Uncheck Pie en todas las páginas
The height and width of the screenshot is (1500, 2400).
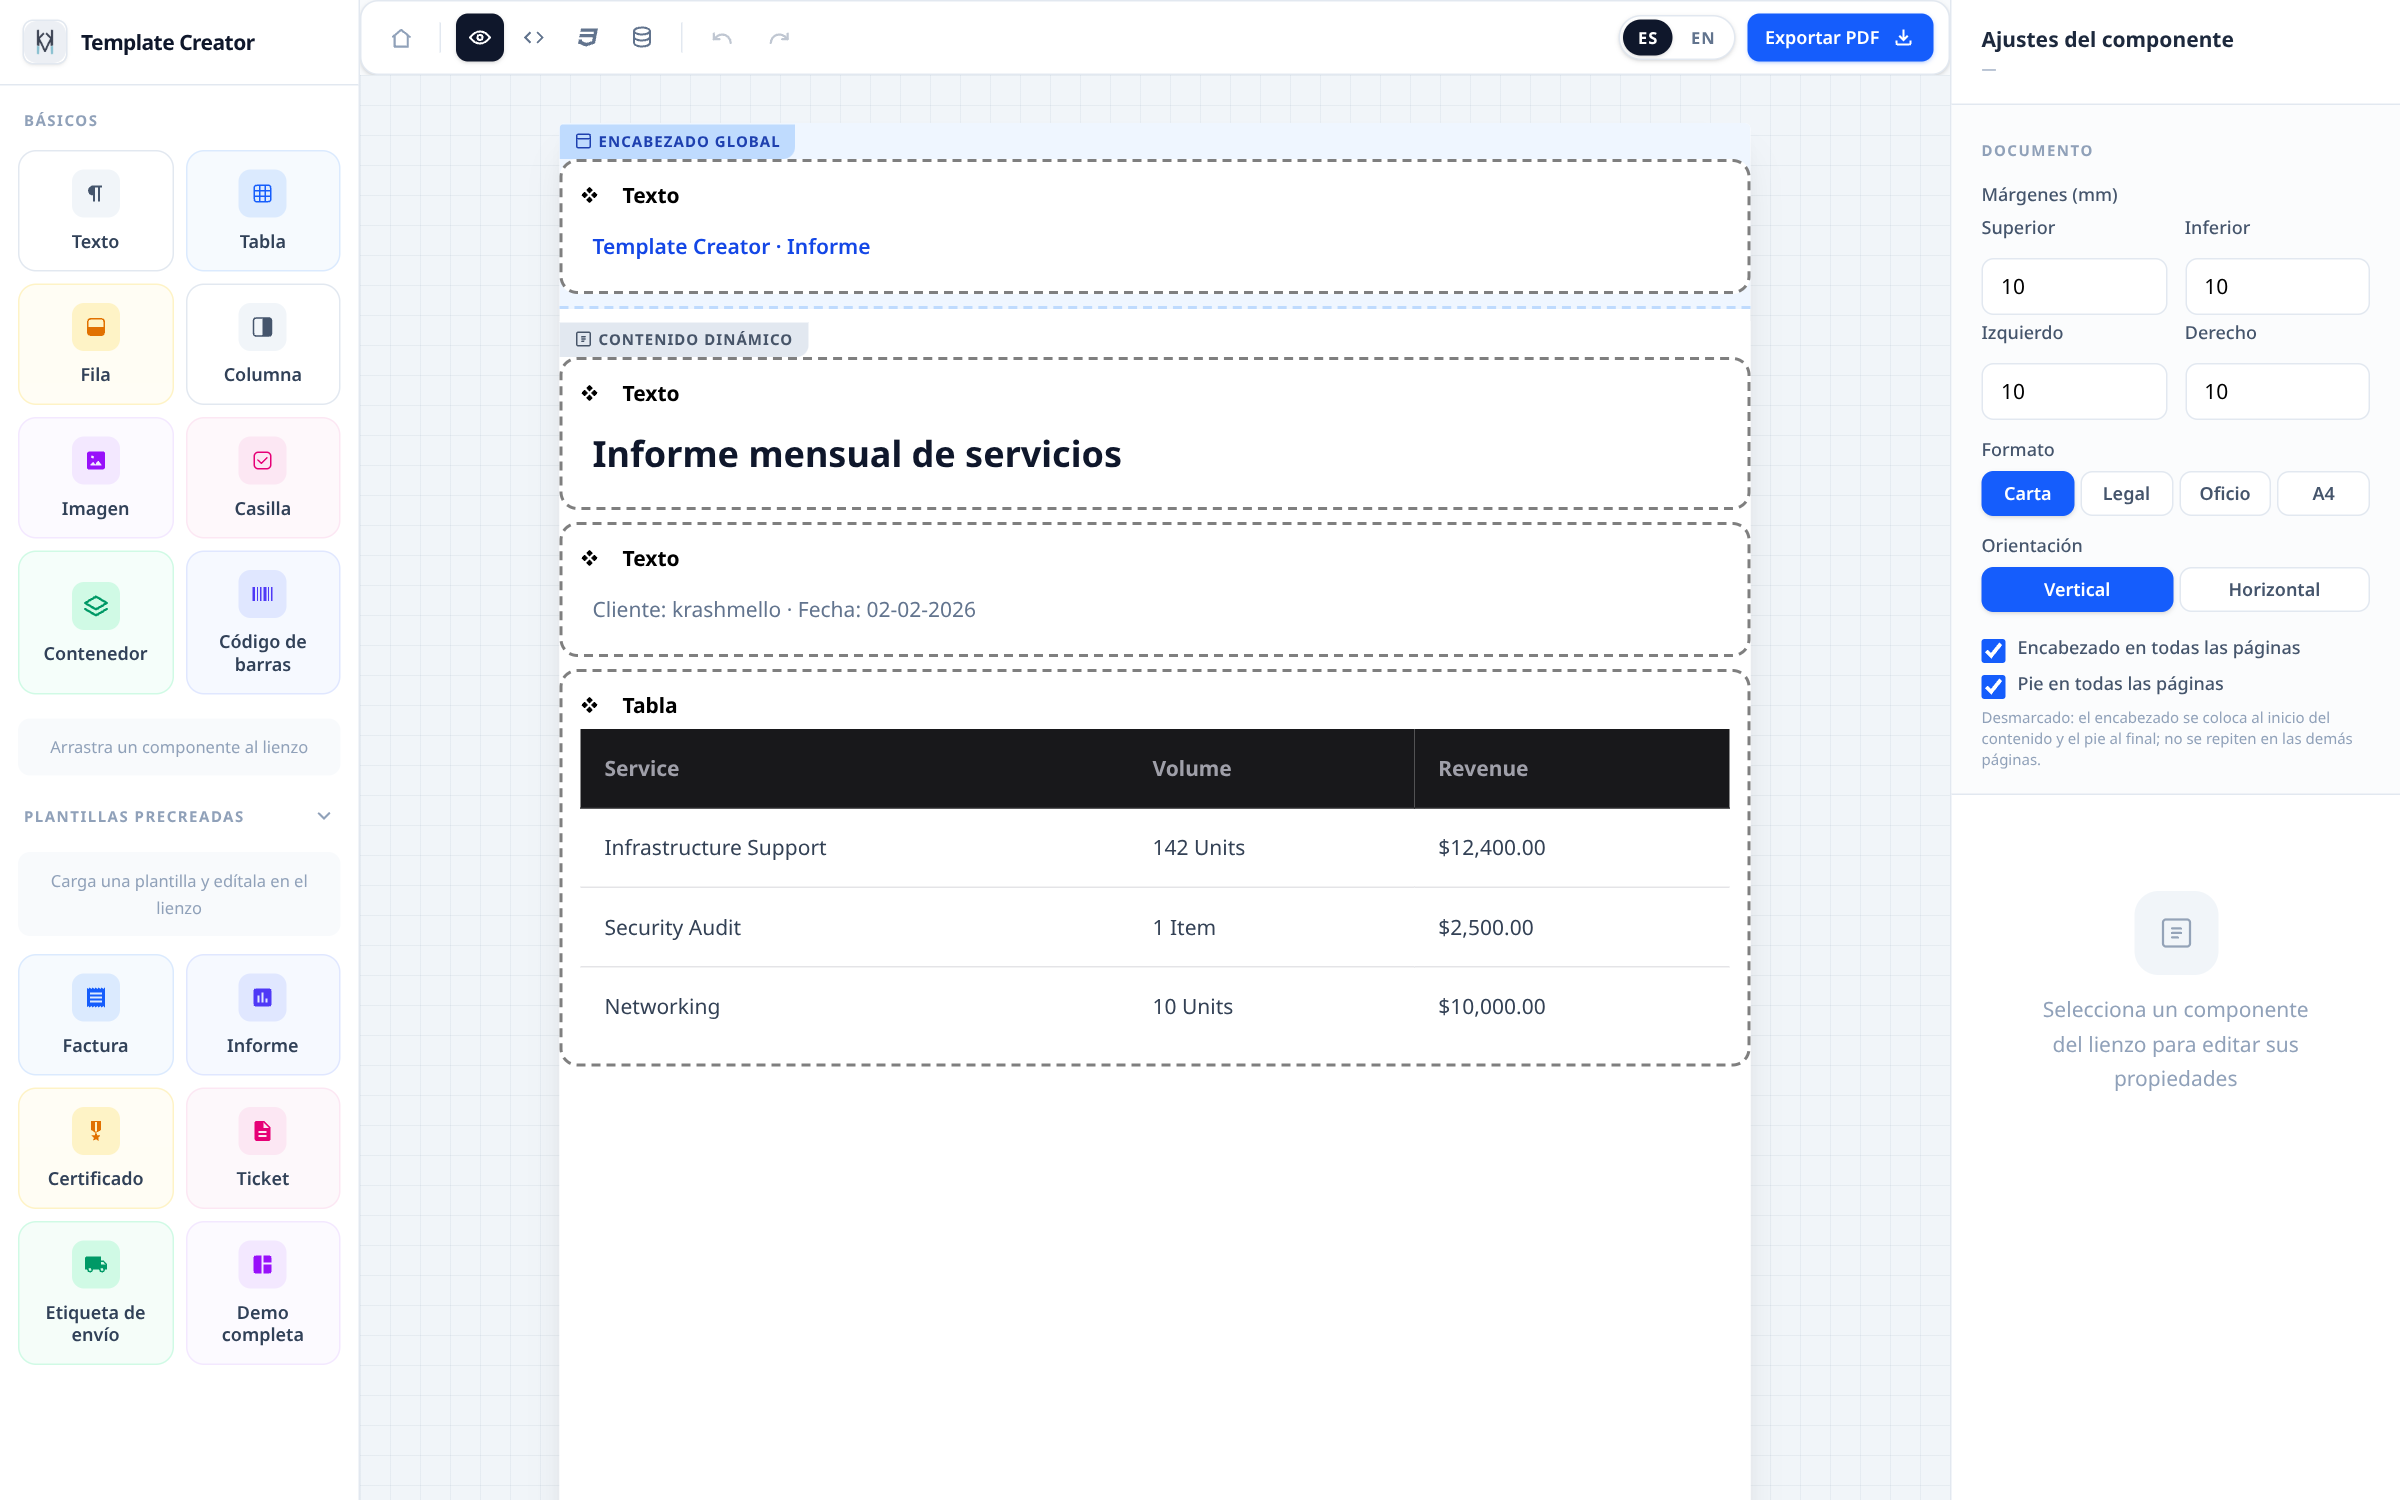tap(1993, 686)
